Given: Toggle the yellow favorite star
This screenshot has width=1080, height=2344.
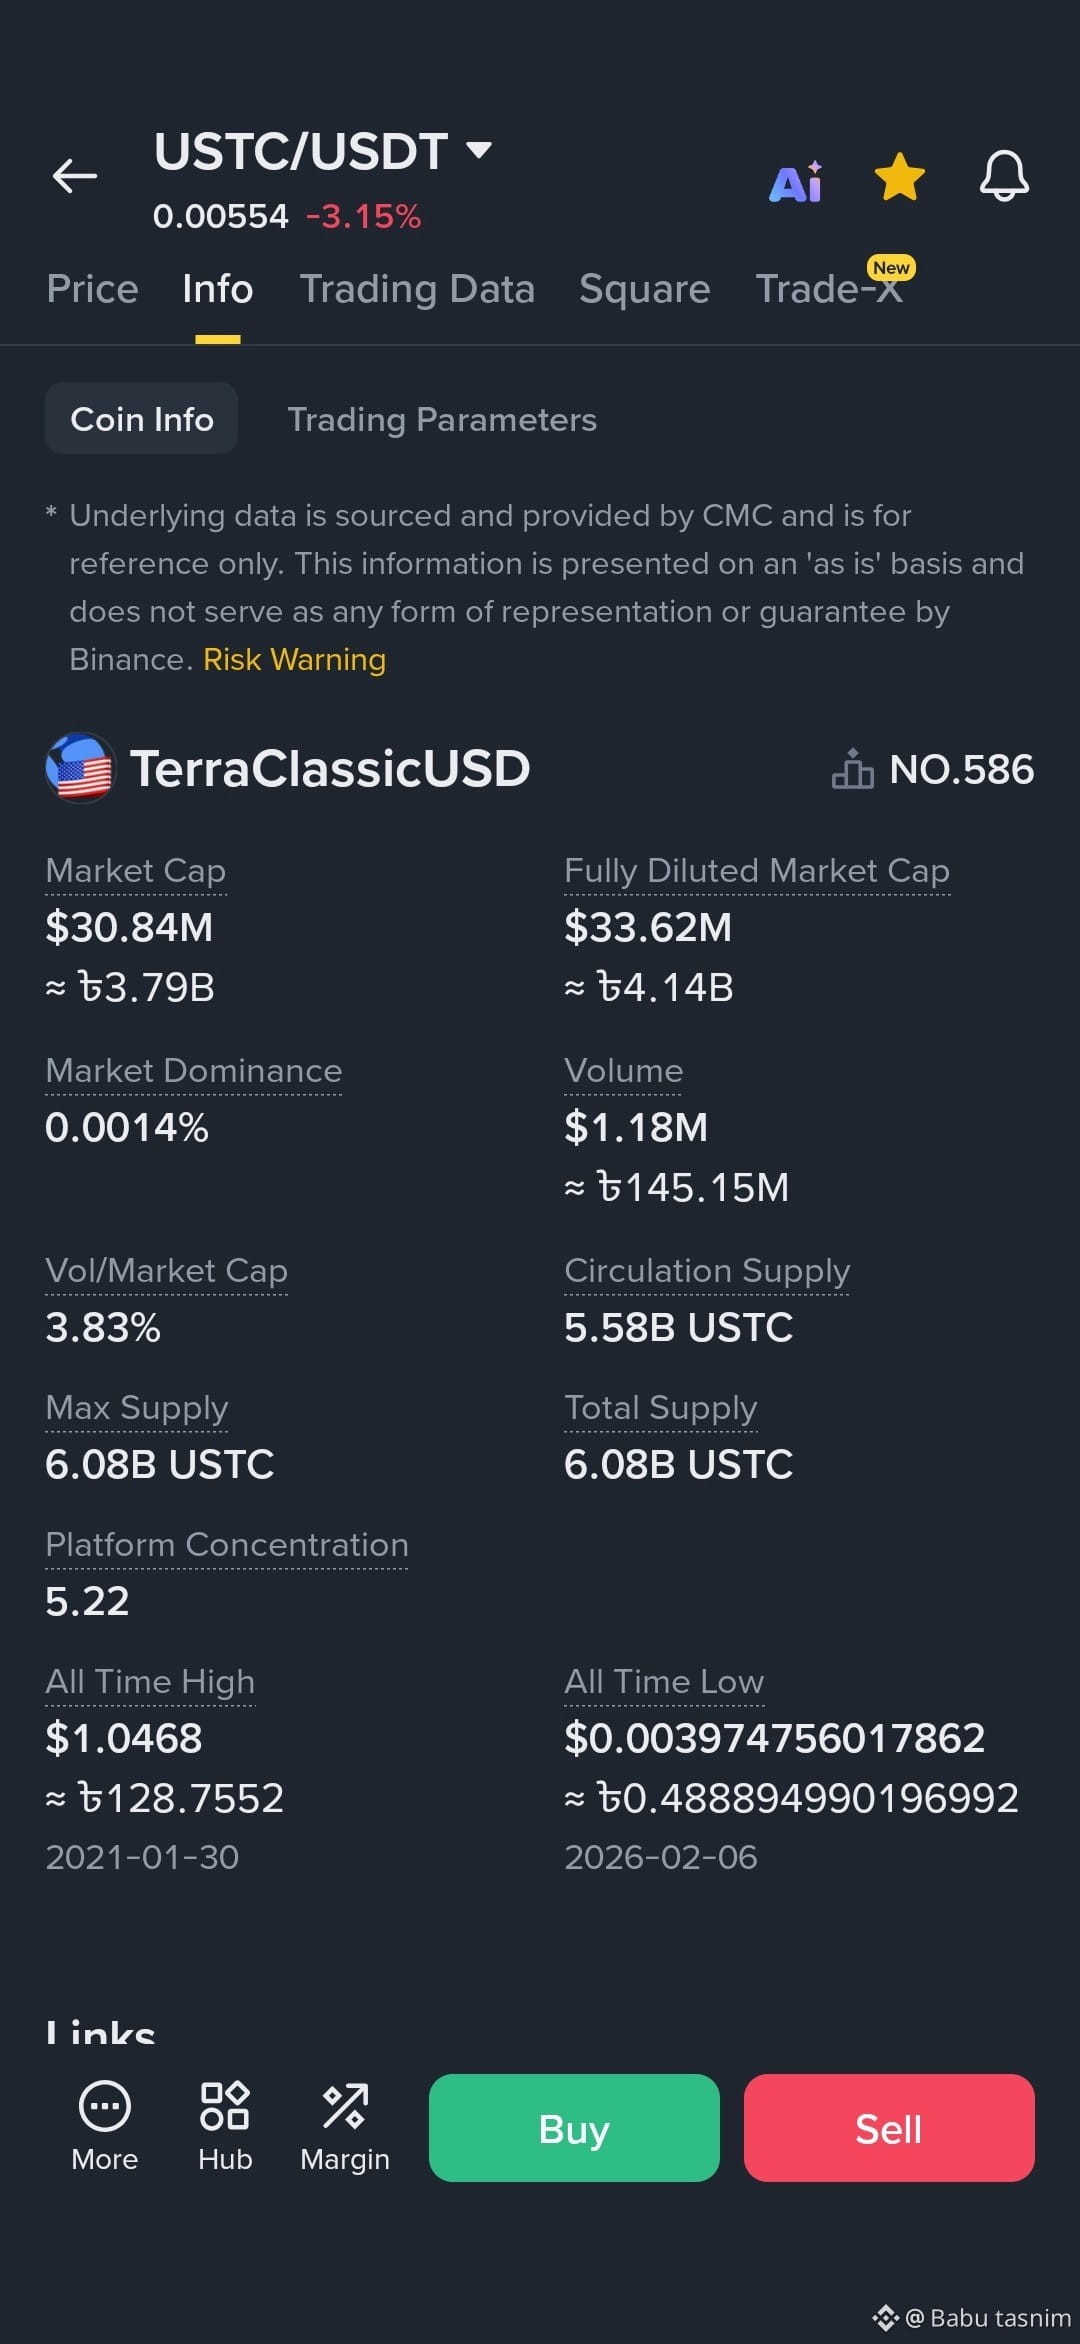Looking at the screenshot, I should pyautogui.click(x=899, y=177).
